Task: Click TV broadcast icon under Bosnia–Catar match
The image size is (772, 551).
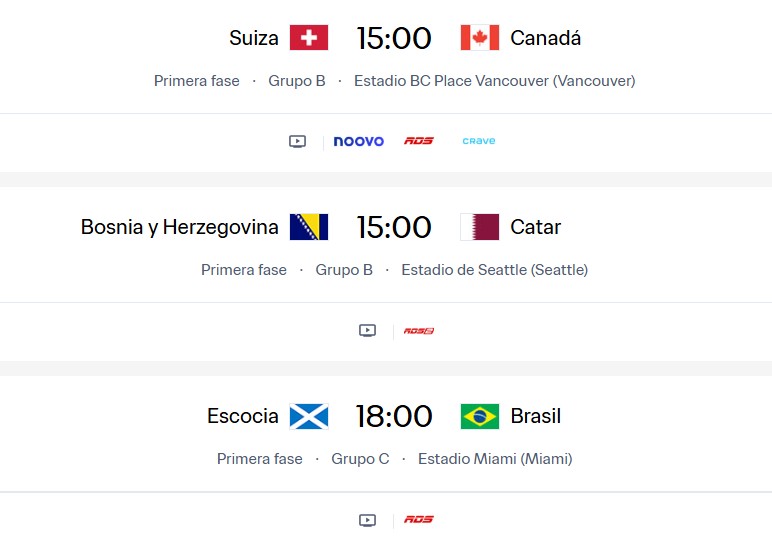Action: point(367,330)
